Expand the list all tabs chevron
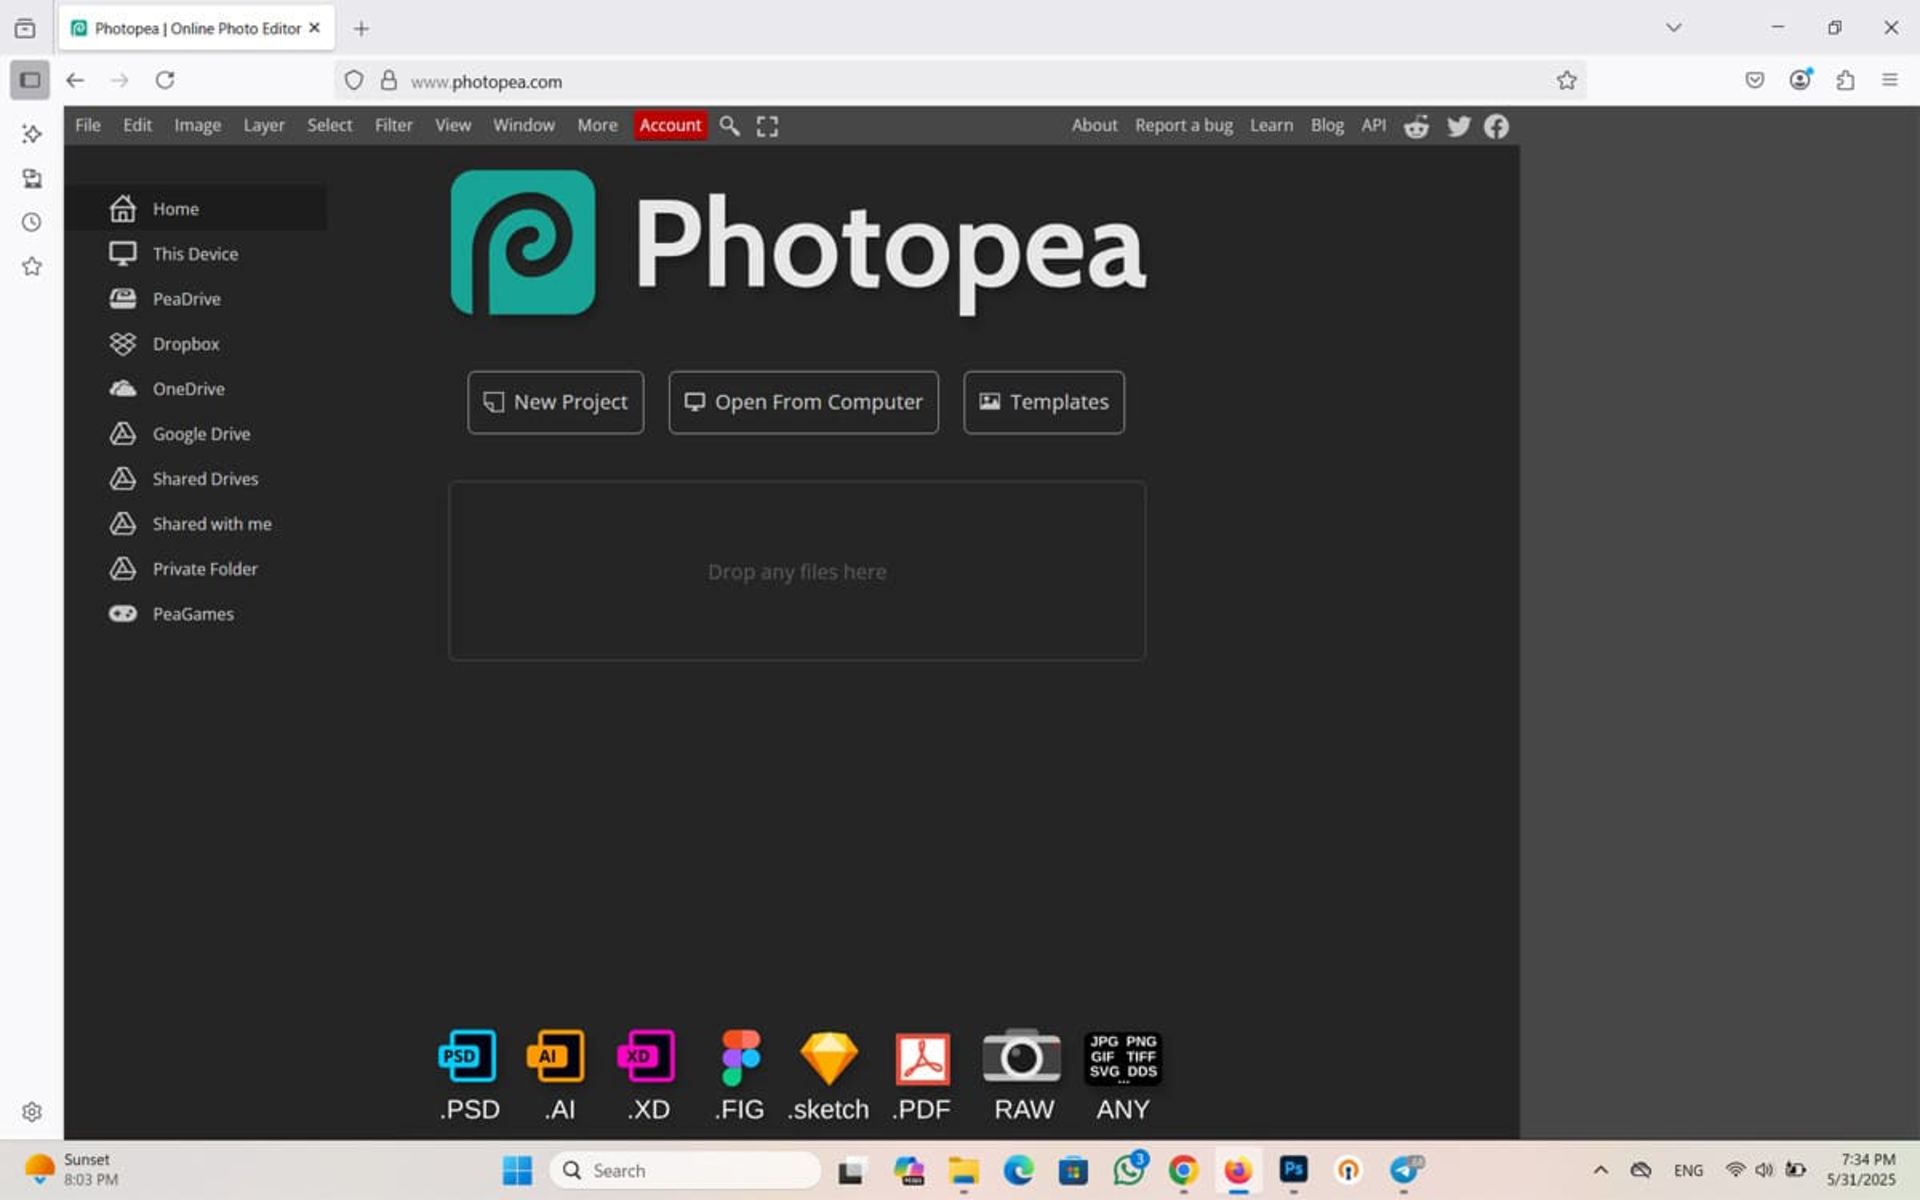The width and height of the screenshot is (1920, 1200). click(x=1673, y=28)
